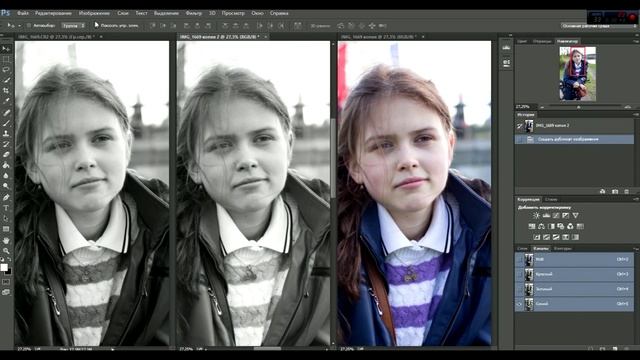The width and height of the screenshot is (640, 360).
Task: Select the Healing Brush tool
Action: 6,112
